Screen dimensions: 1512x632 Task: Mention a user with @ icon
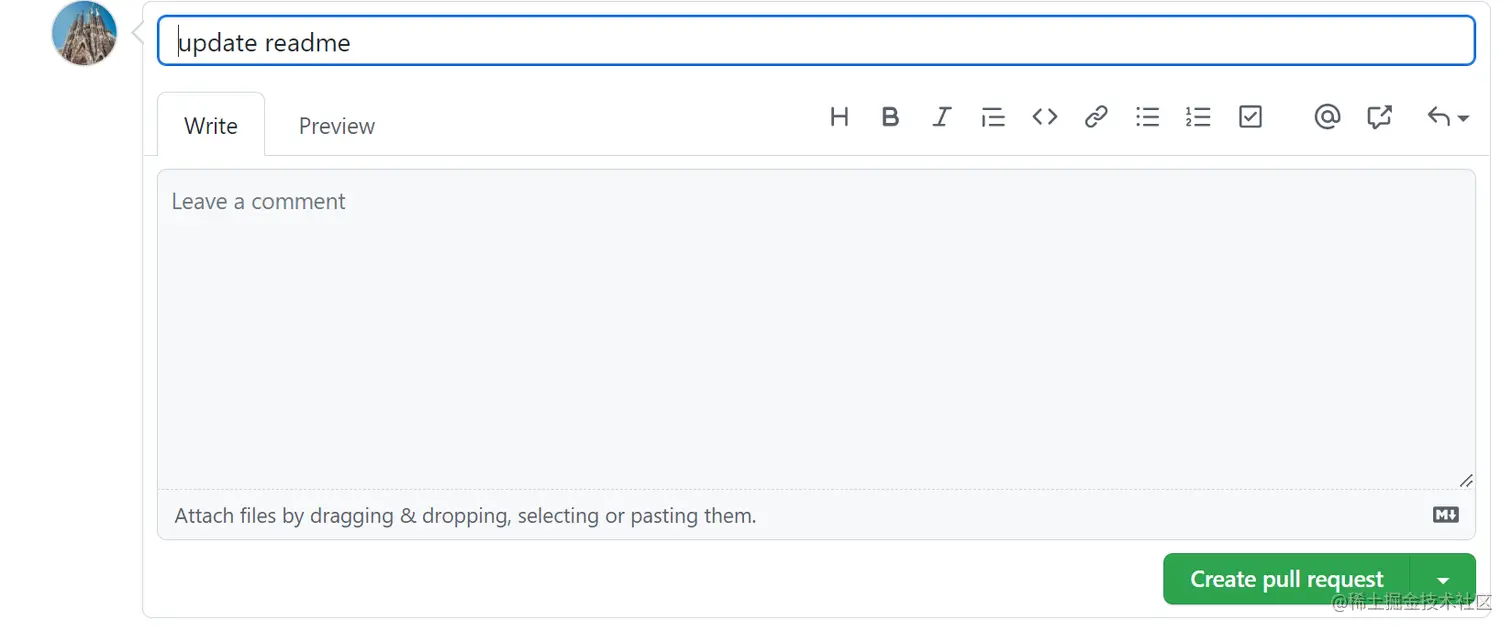tap(1327, 117)
